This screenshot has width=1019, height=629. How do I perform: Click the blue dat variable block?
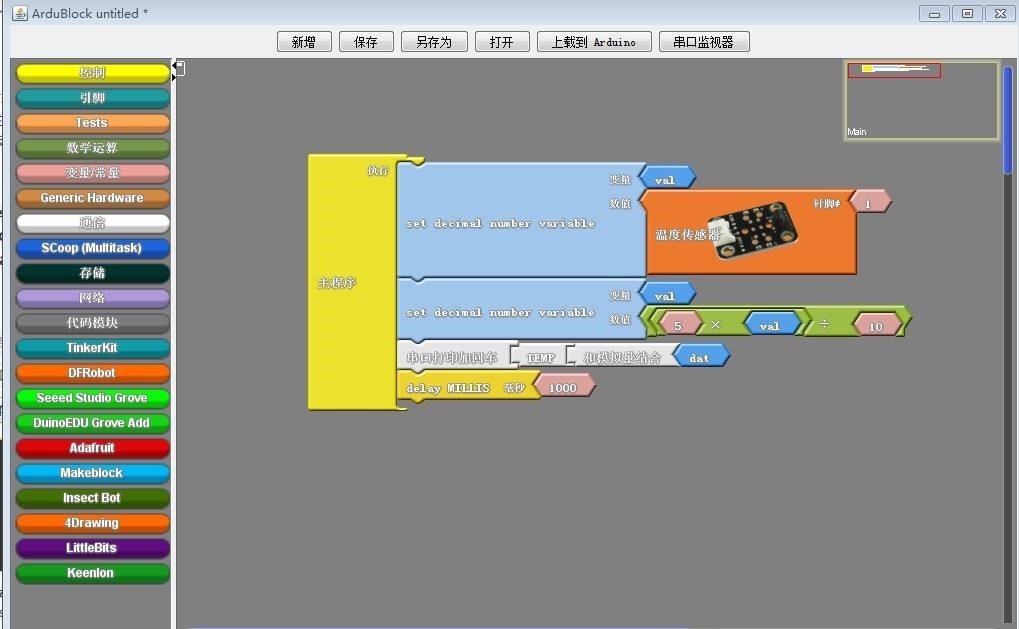(x=702, y=357)
